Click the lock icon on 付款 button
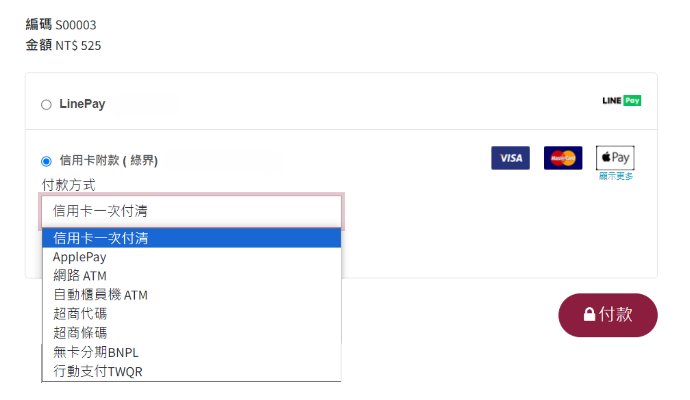The width and height of the screenshot is (690, 400). 589,315
